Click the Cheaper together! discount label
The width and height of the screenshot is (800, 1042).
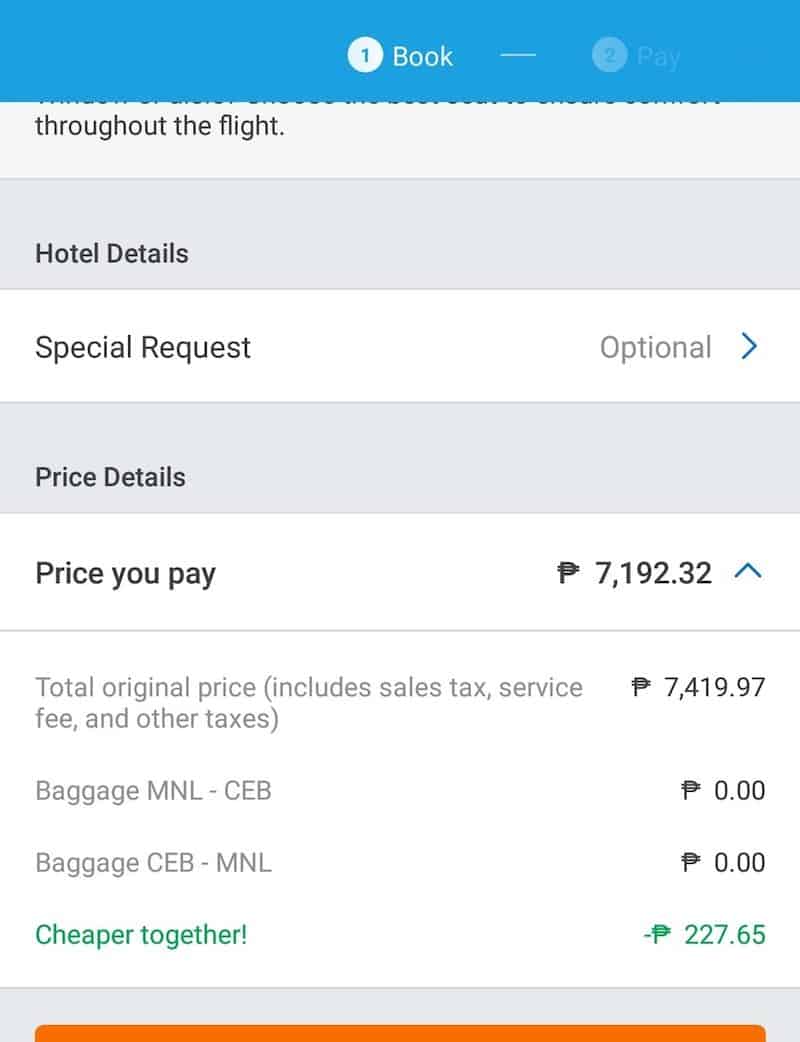click(141, 935)
